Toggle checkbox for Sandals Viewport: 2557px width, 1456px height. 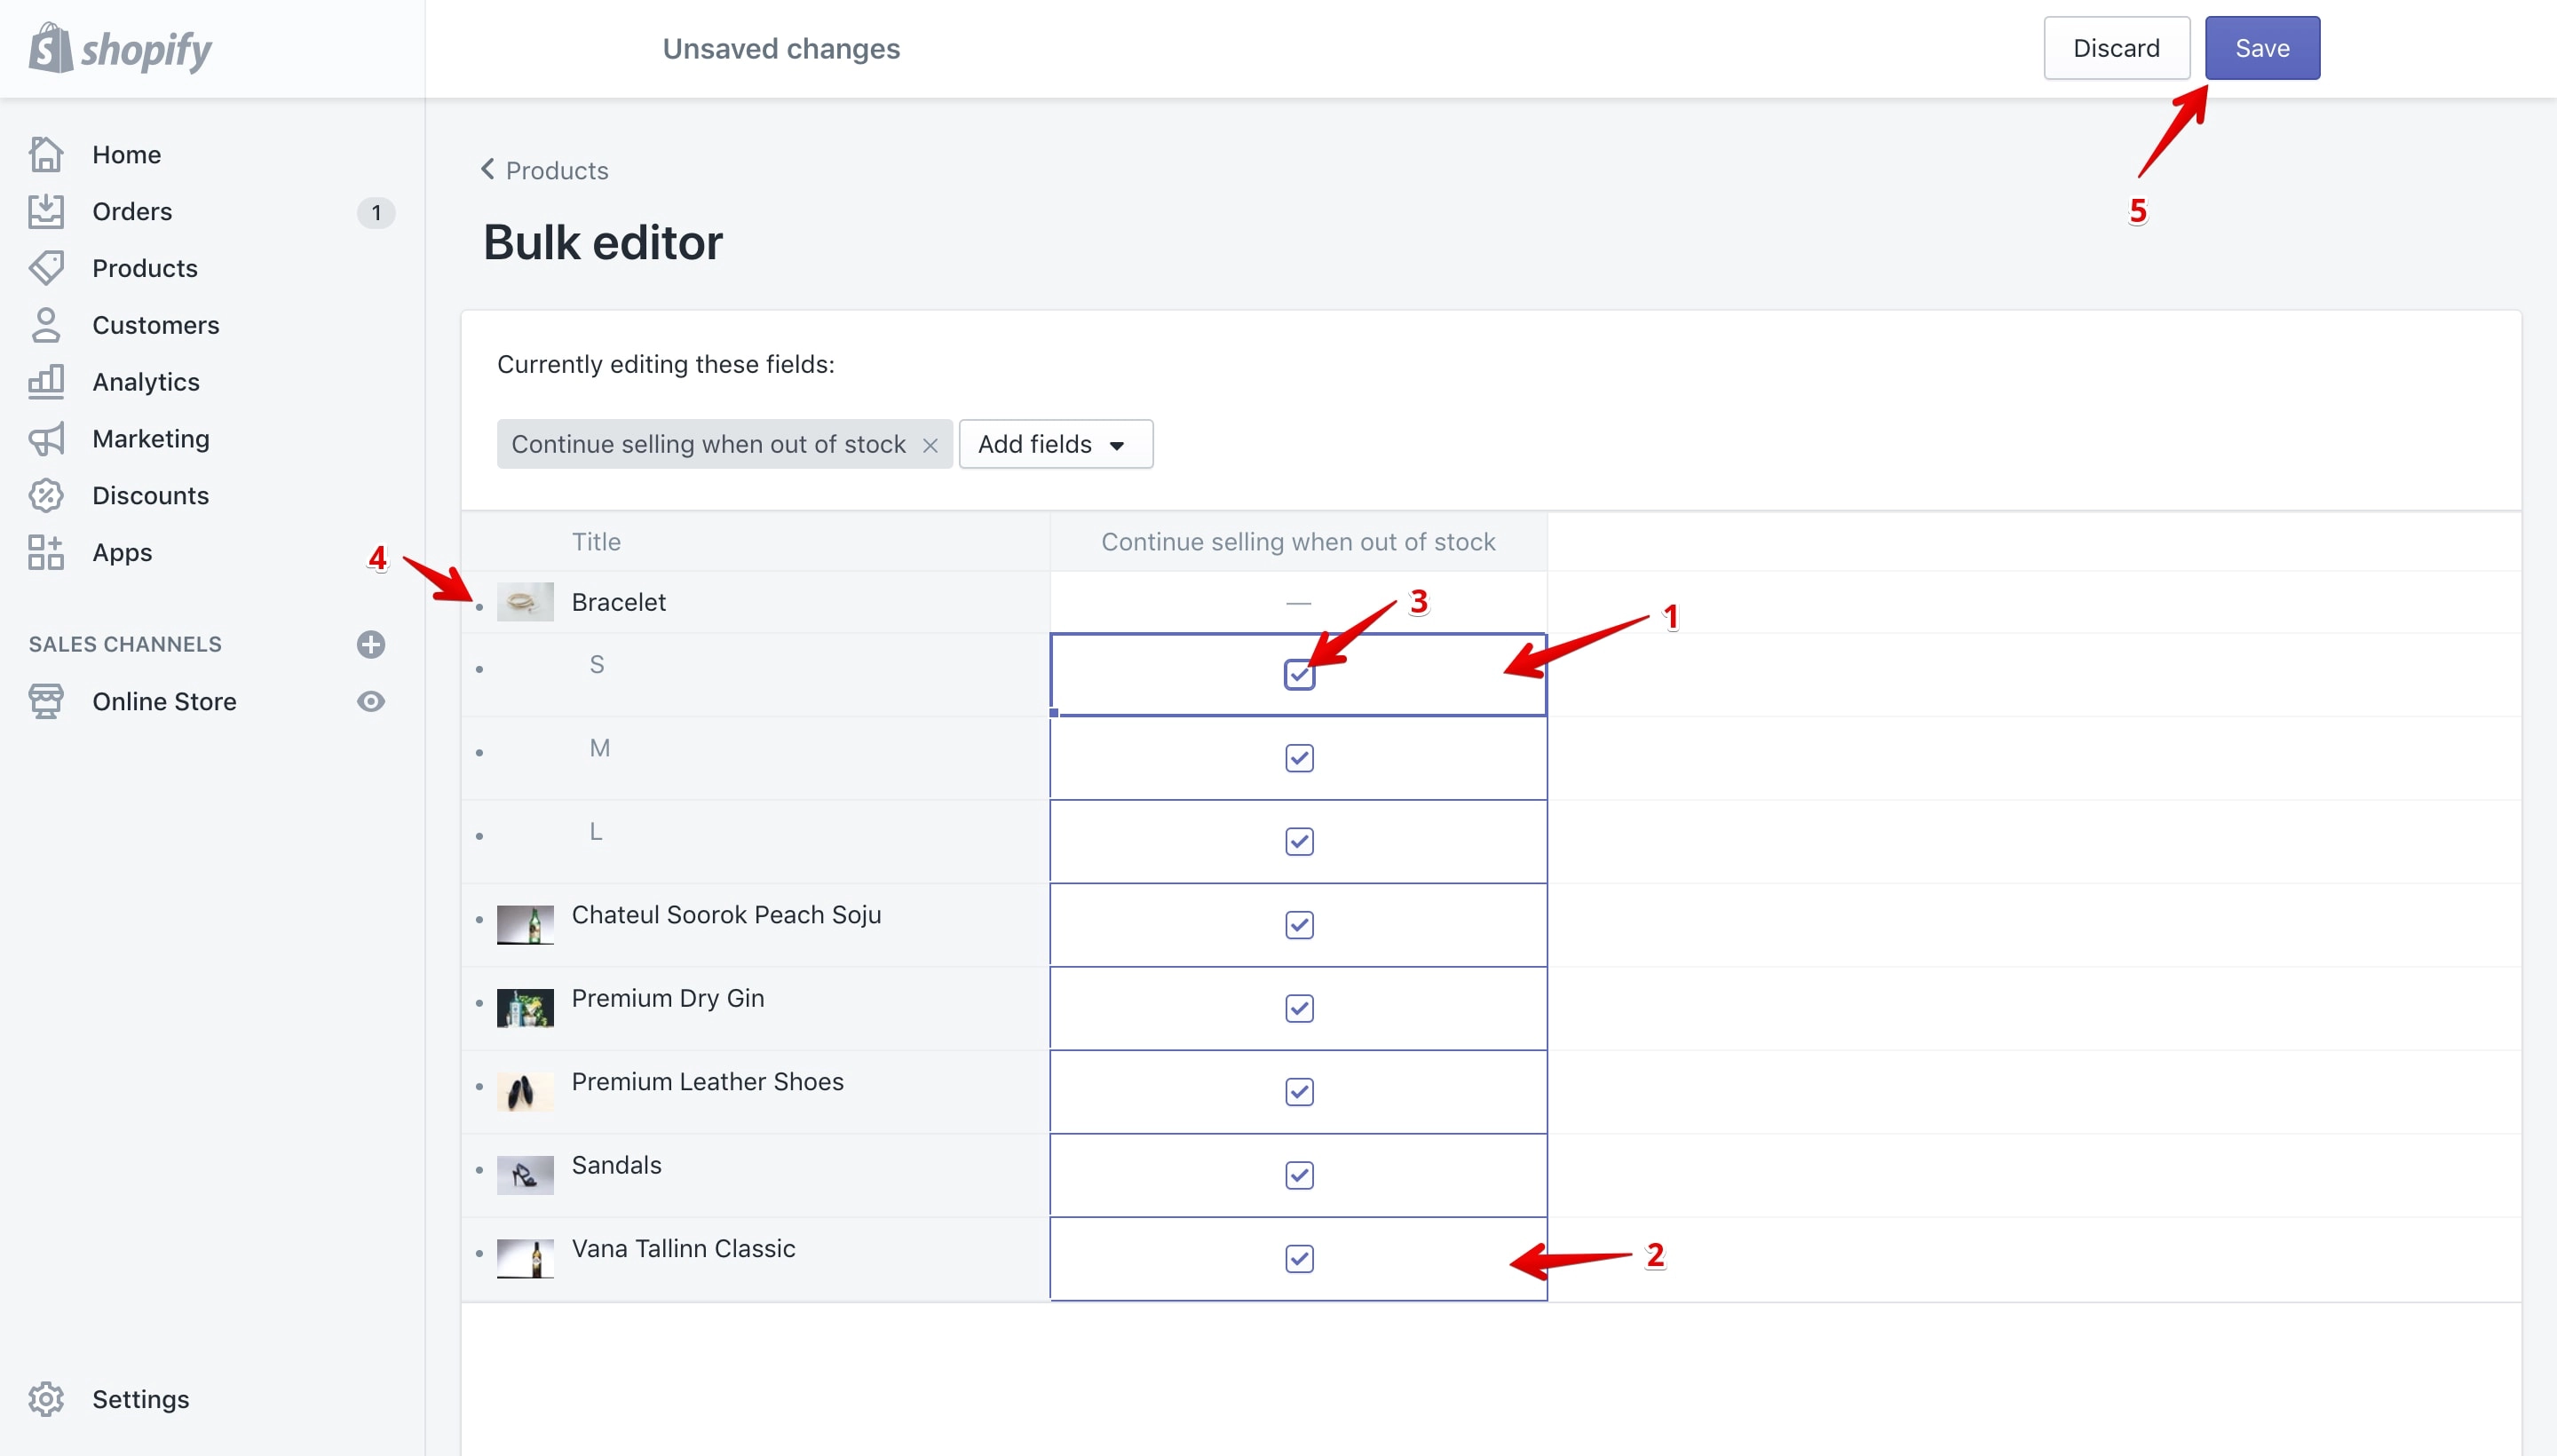tap(1299, 1175)
